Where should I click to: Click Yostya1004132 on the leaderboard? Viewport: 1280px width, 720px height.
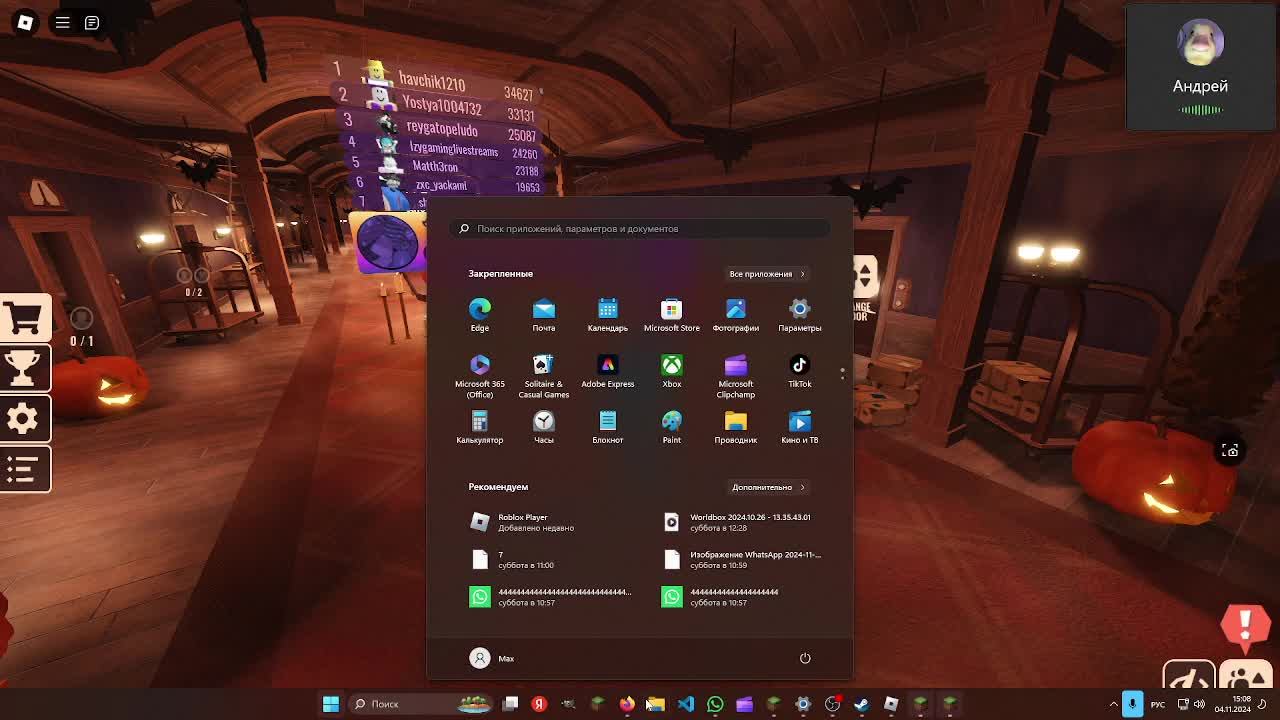(441, 105)
